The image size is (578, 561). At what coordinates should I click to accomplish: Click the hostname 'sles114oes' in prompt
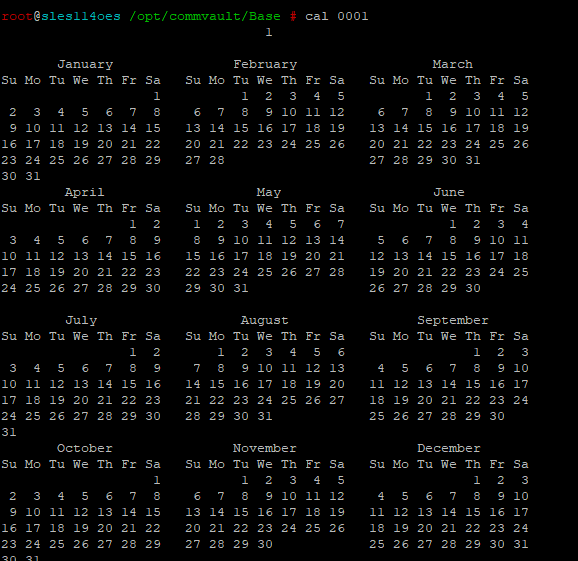pos(81,17)
